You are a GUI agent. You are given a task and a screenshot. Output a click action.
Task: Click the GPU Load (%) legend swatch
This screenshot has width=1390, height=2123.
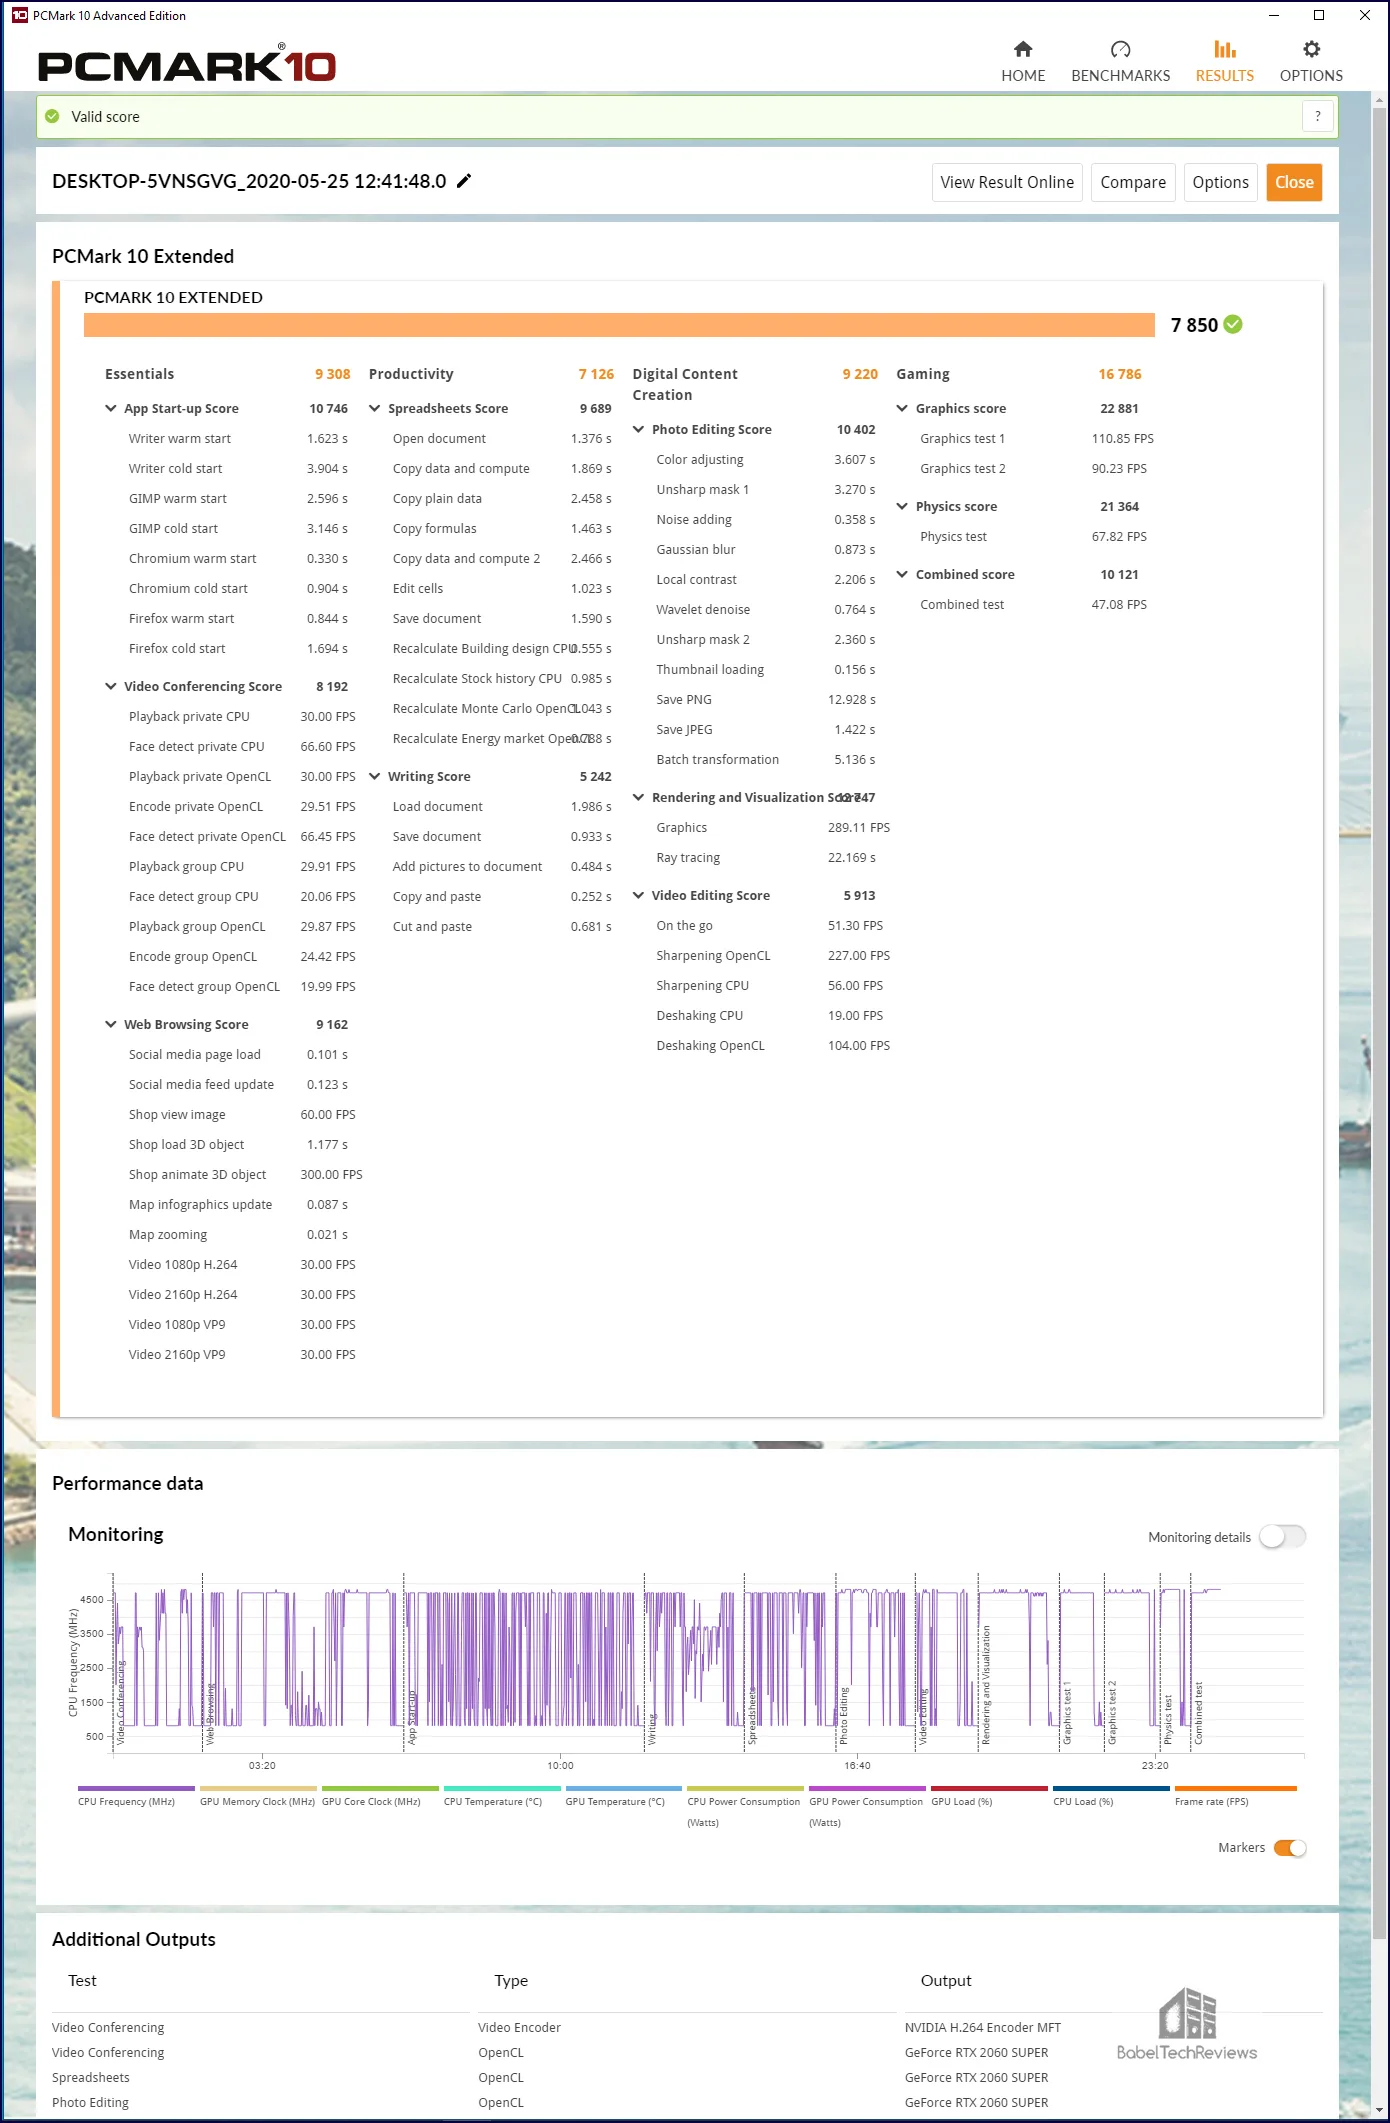990,1788
